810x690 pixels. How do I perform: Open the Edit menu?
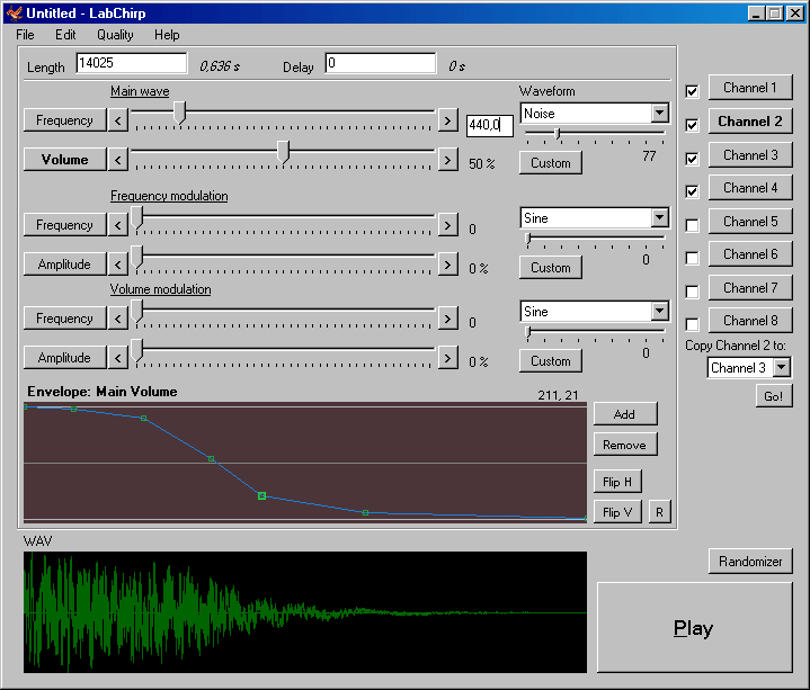coord(66,35)
